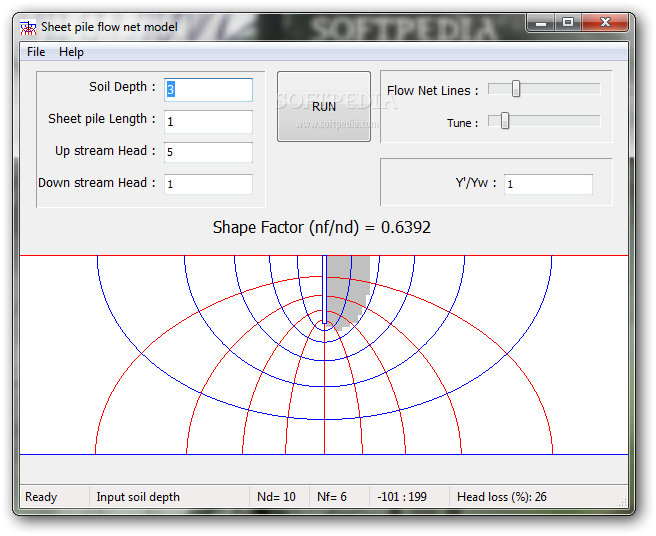Click the Sheet pile Length field
Screen dimensions: 656x536
208,122
